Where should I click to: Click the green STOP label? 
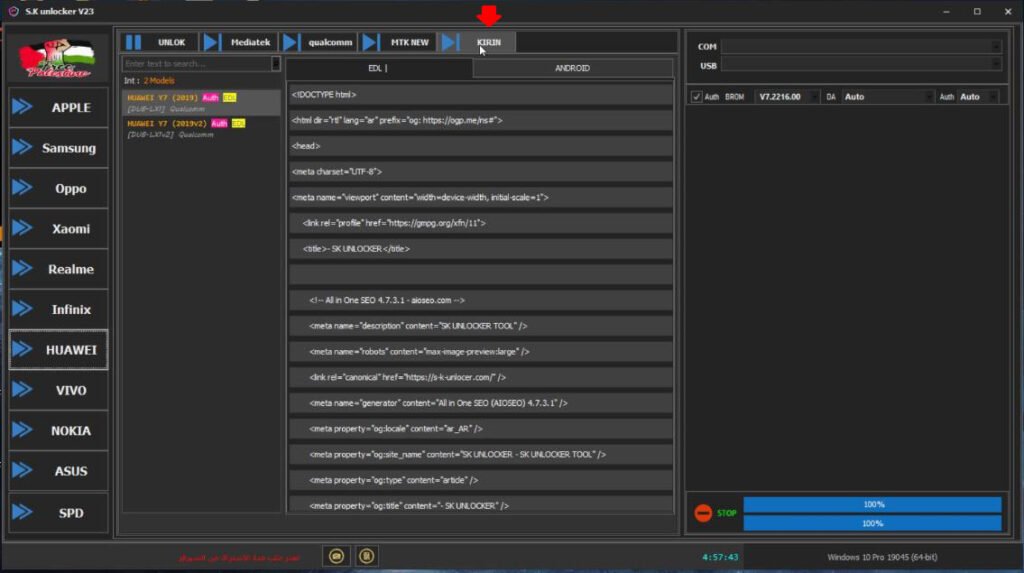[726, 513]
